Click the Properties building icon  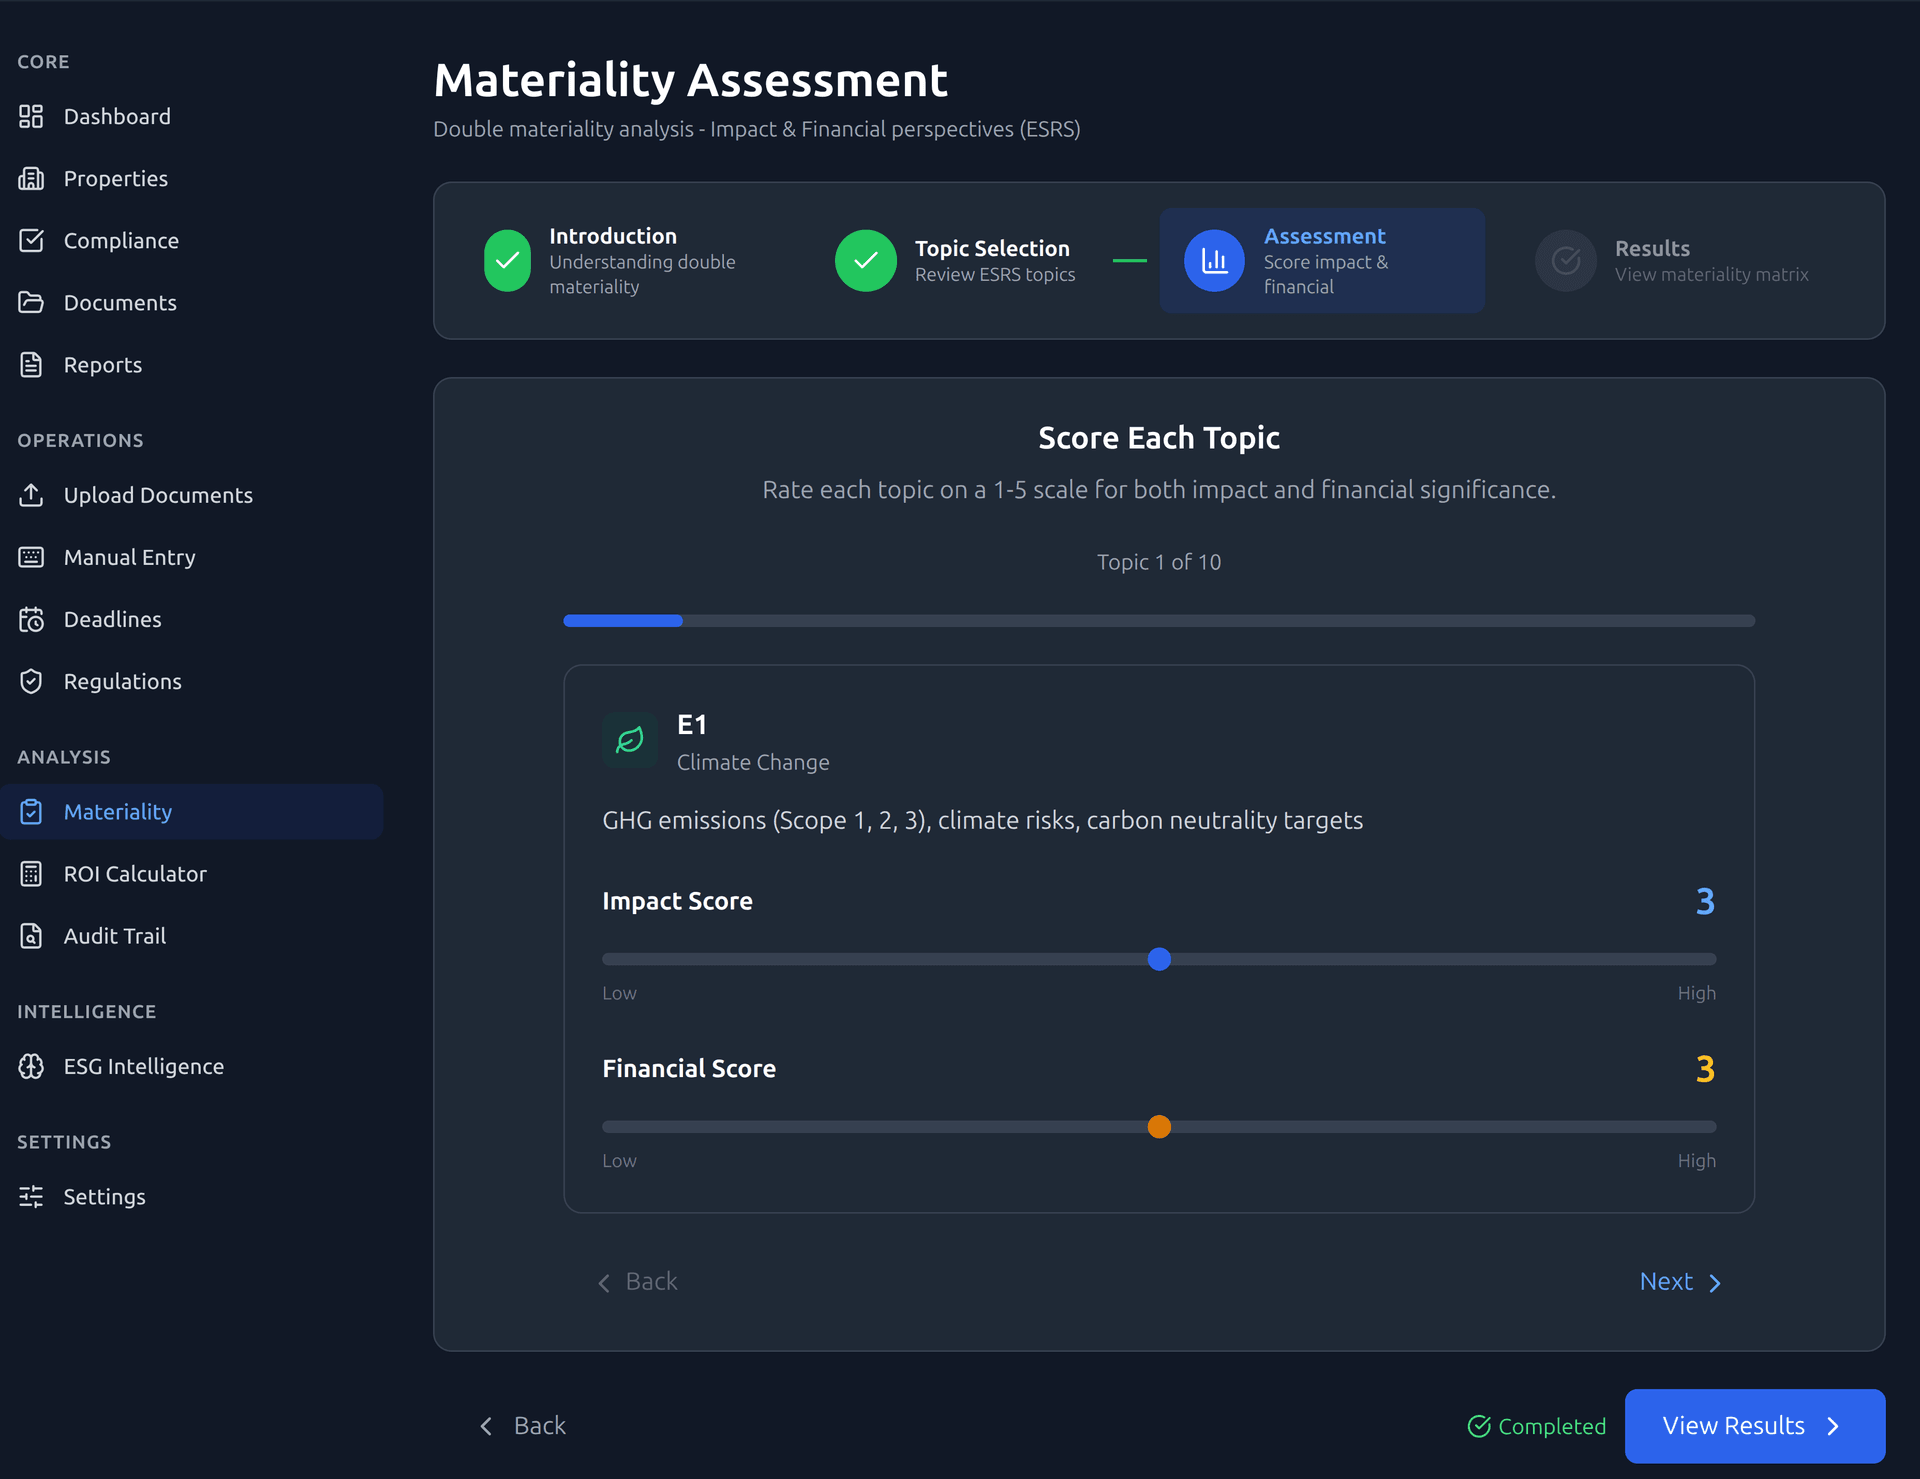(x=31, y=179)
